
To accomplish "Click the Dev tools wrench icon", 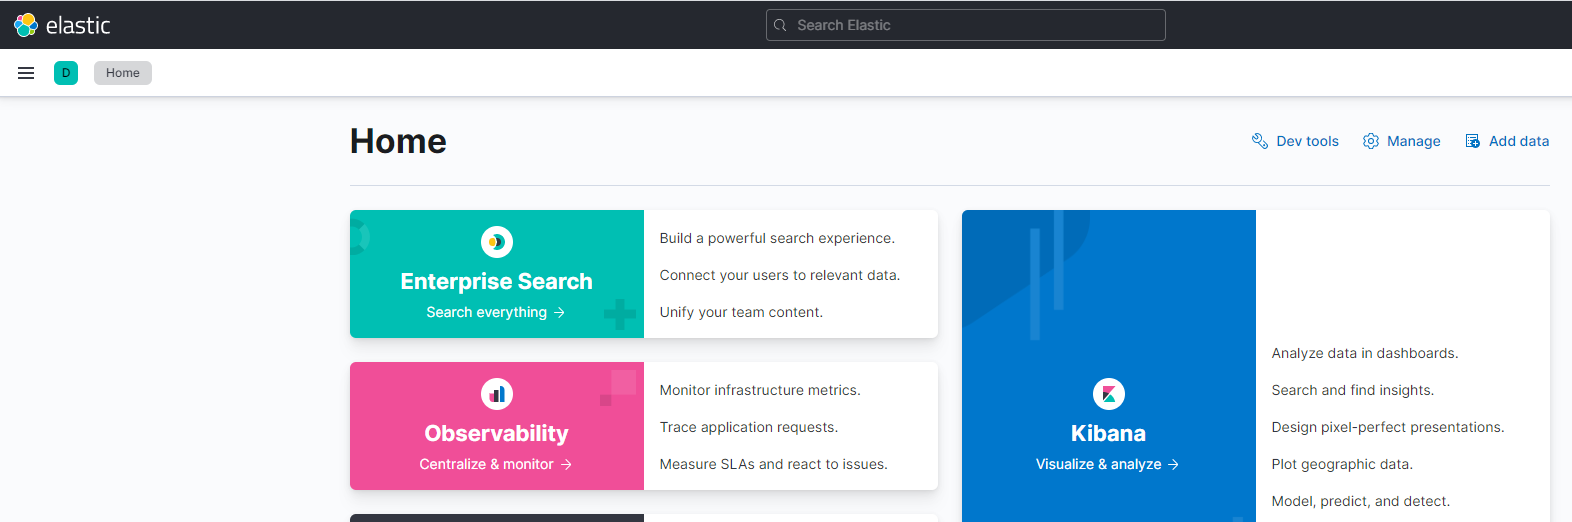I will pyautogui.click(x=1260, y=141).
